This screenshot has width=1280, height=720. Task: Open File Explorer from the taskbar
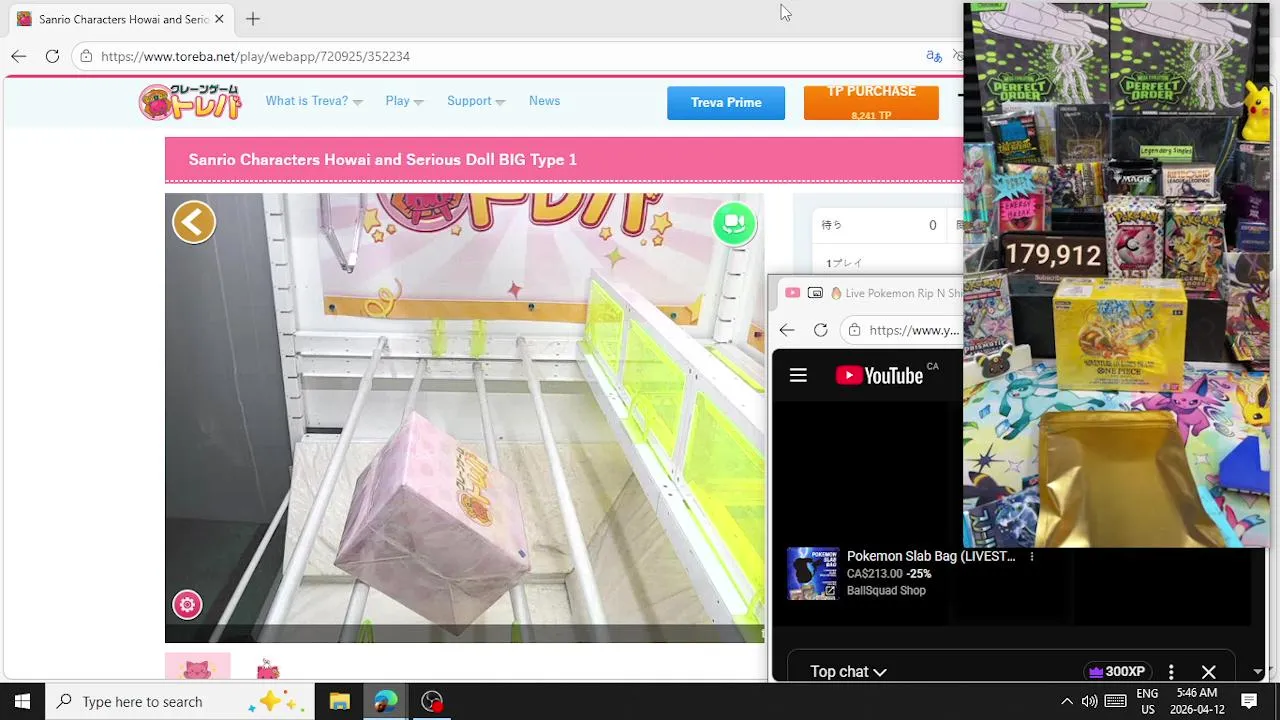click(340, 701)
